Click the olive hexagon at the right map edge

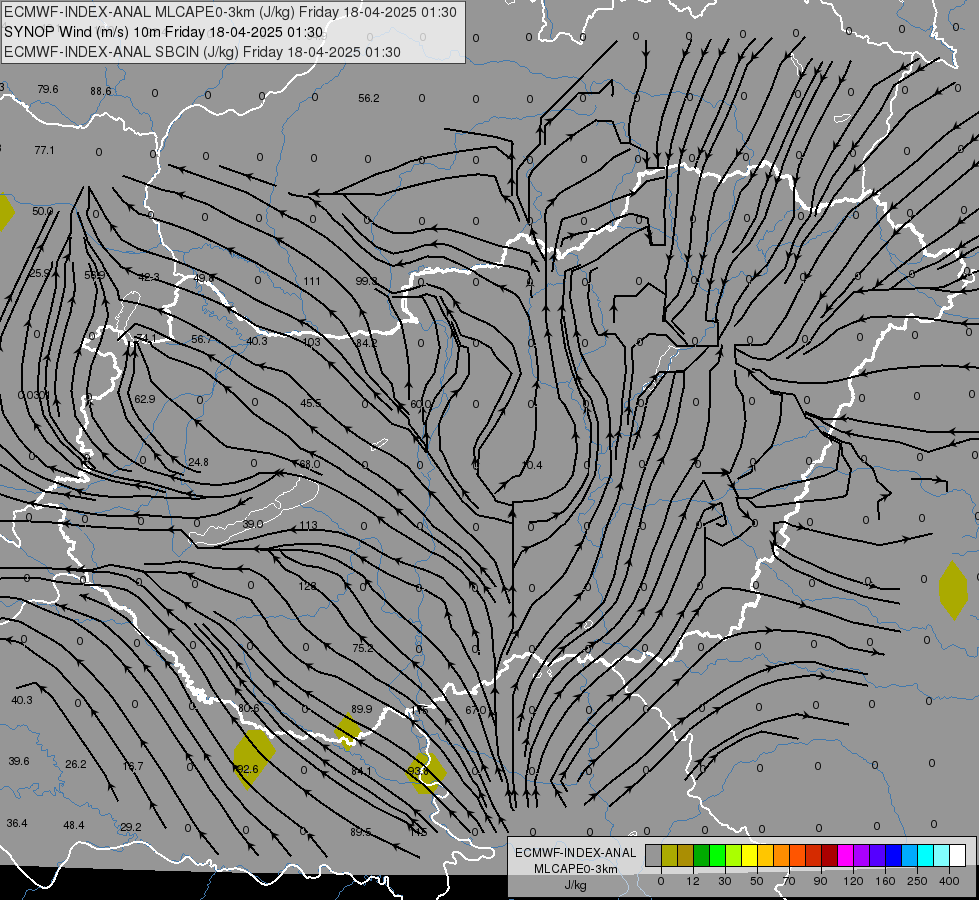coord(953,590)
